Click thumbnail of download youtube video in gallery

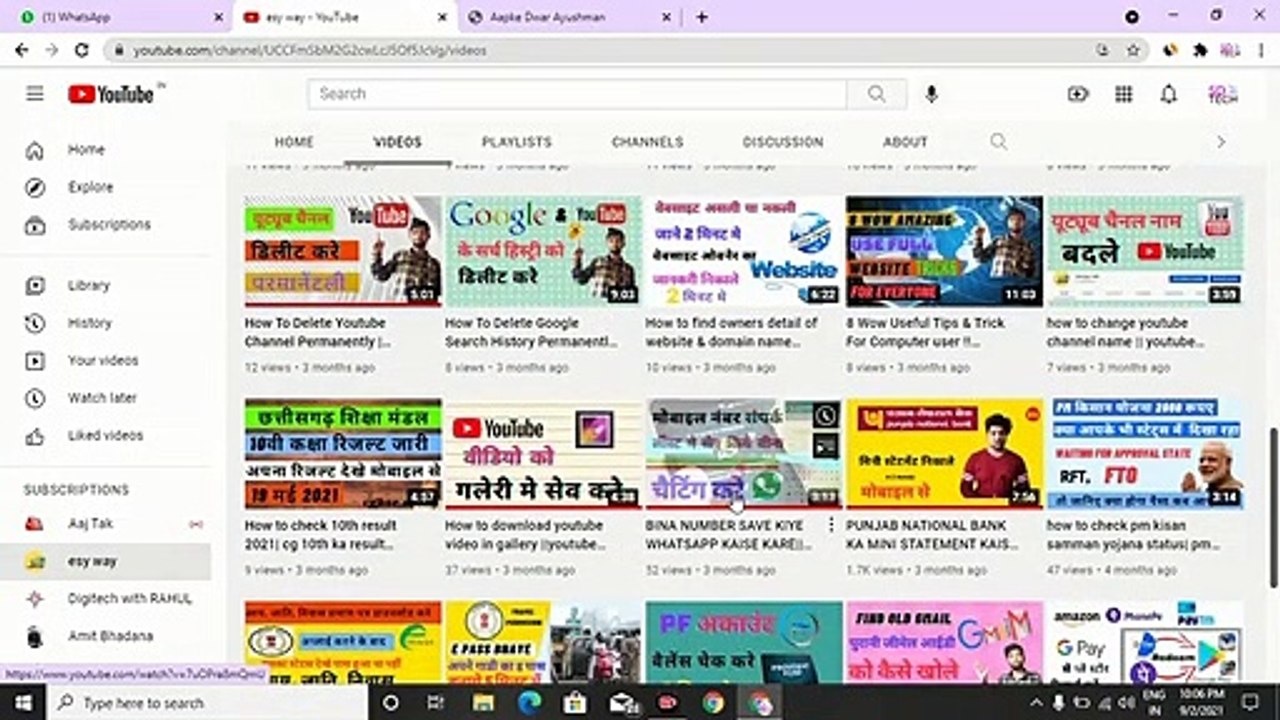pyautogui.click(x=543, y=453)
